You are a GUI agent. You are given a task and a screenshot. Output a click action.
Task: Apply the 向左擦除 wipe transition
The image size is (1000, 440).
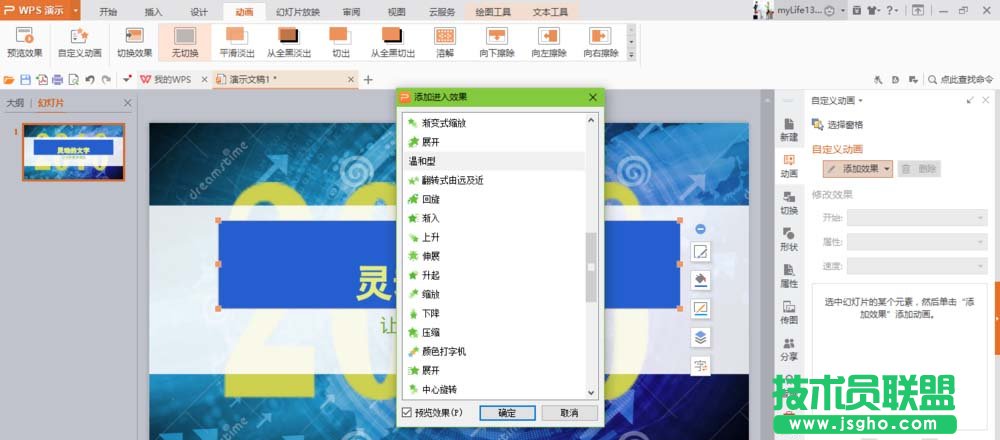[x=548, y=43]
